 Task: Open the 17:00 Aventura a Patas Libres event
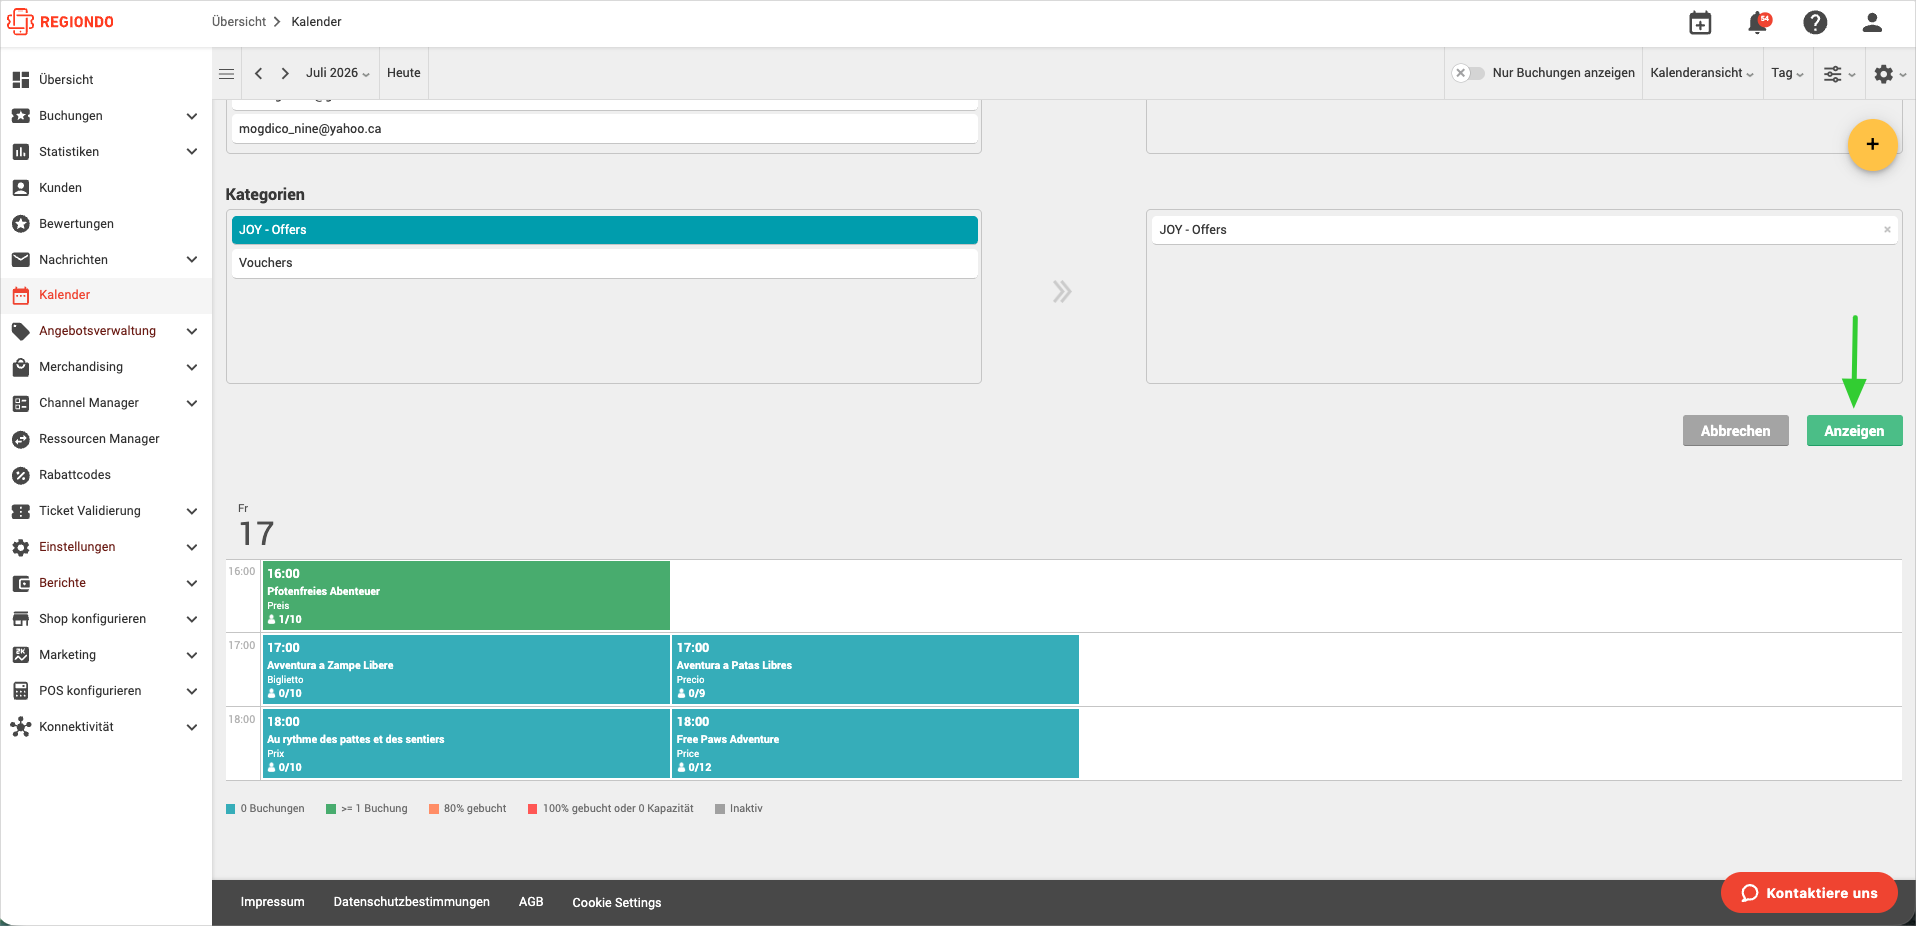pos(876,670)
